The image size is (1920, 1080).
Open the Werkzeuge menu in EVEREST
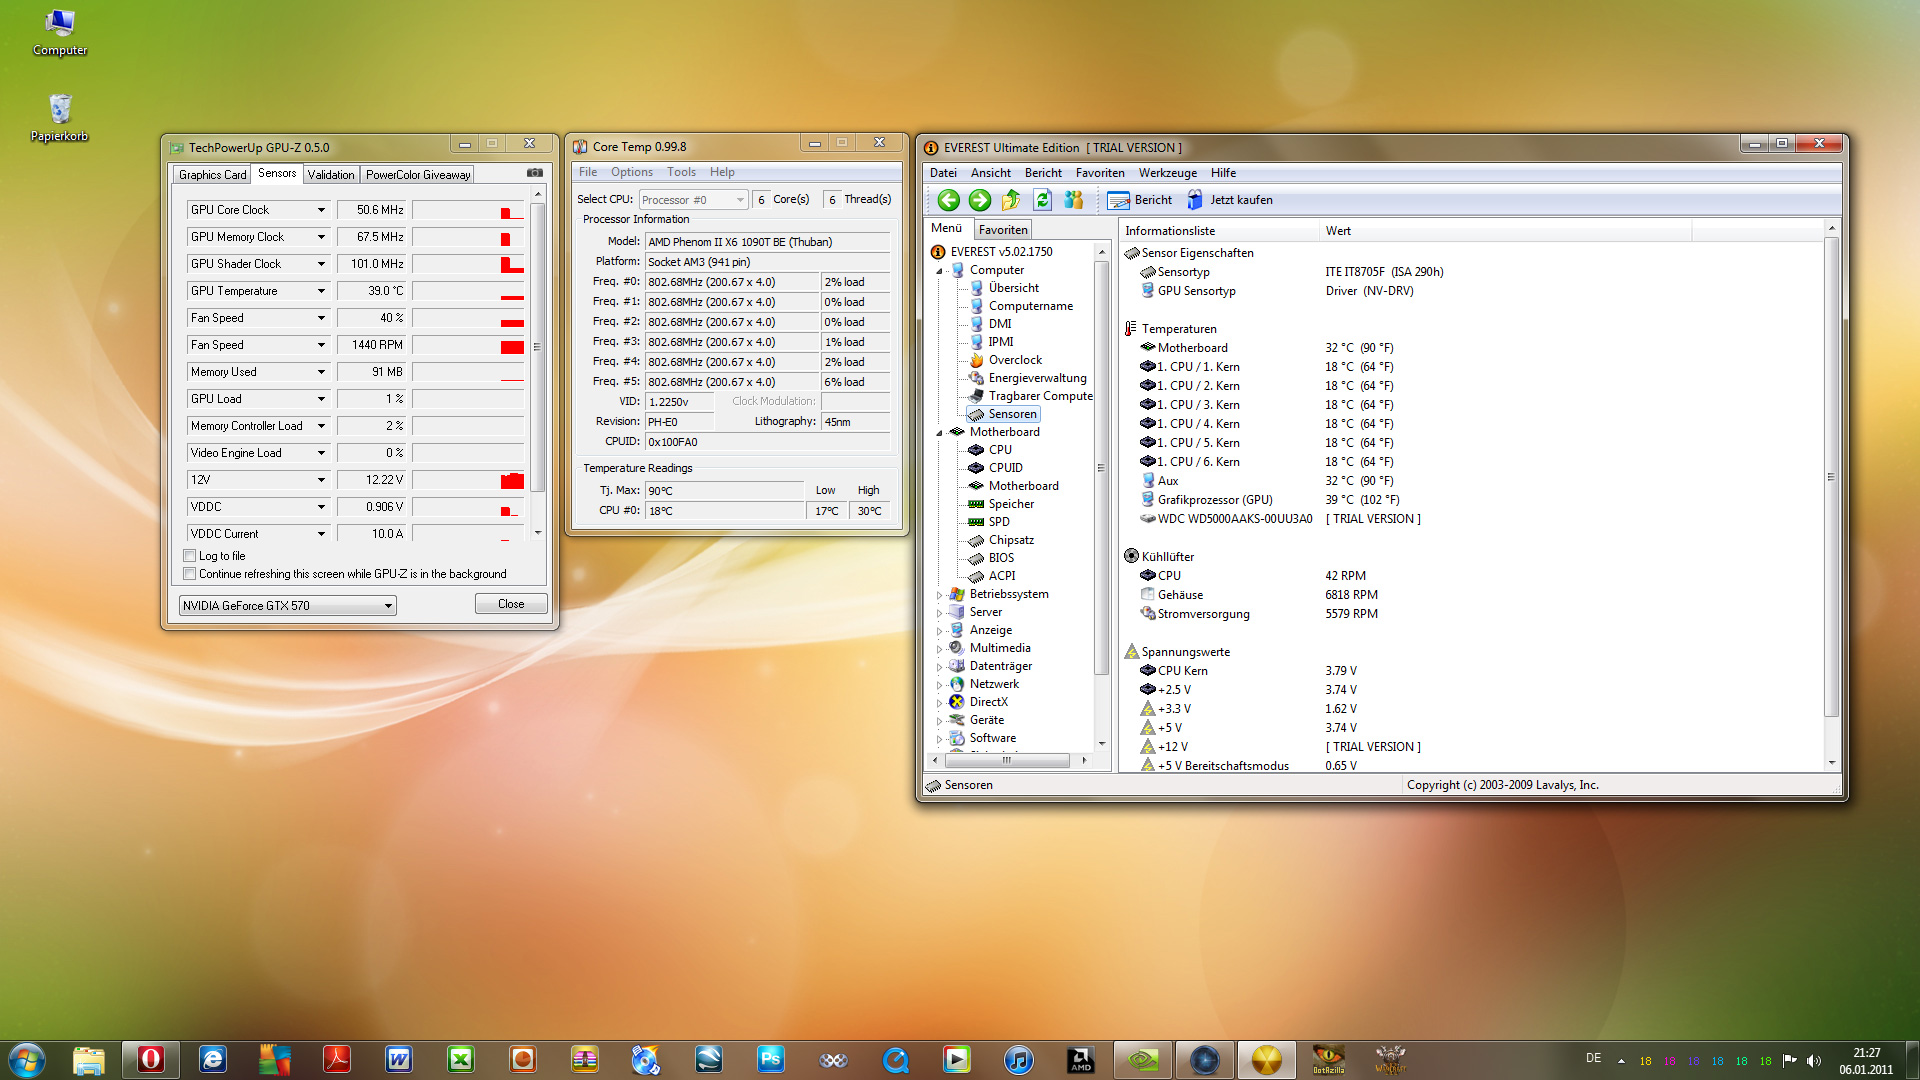tap(1167, 173)
